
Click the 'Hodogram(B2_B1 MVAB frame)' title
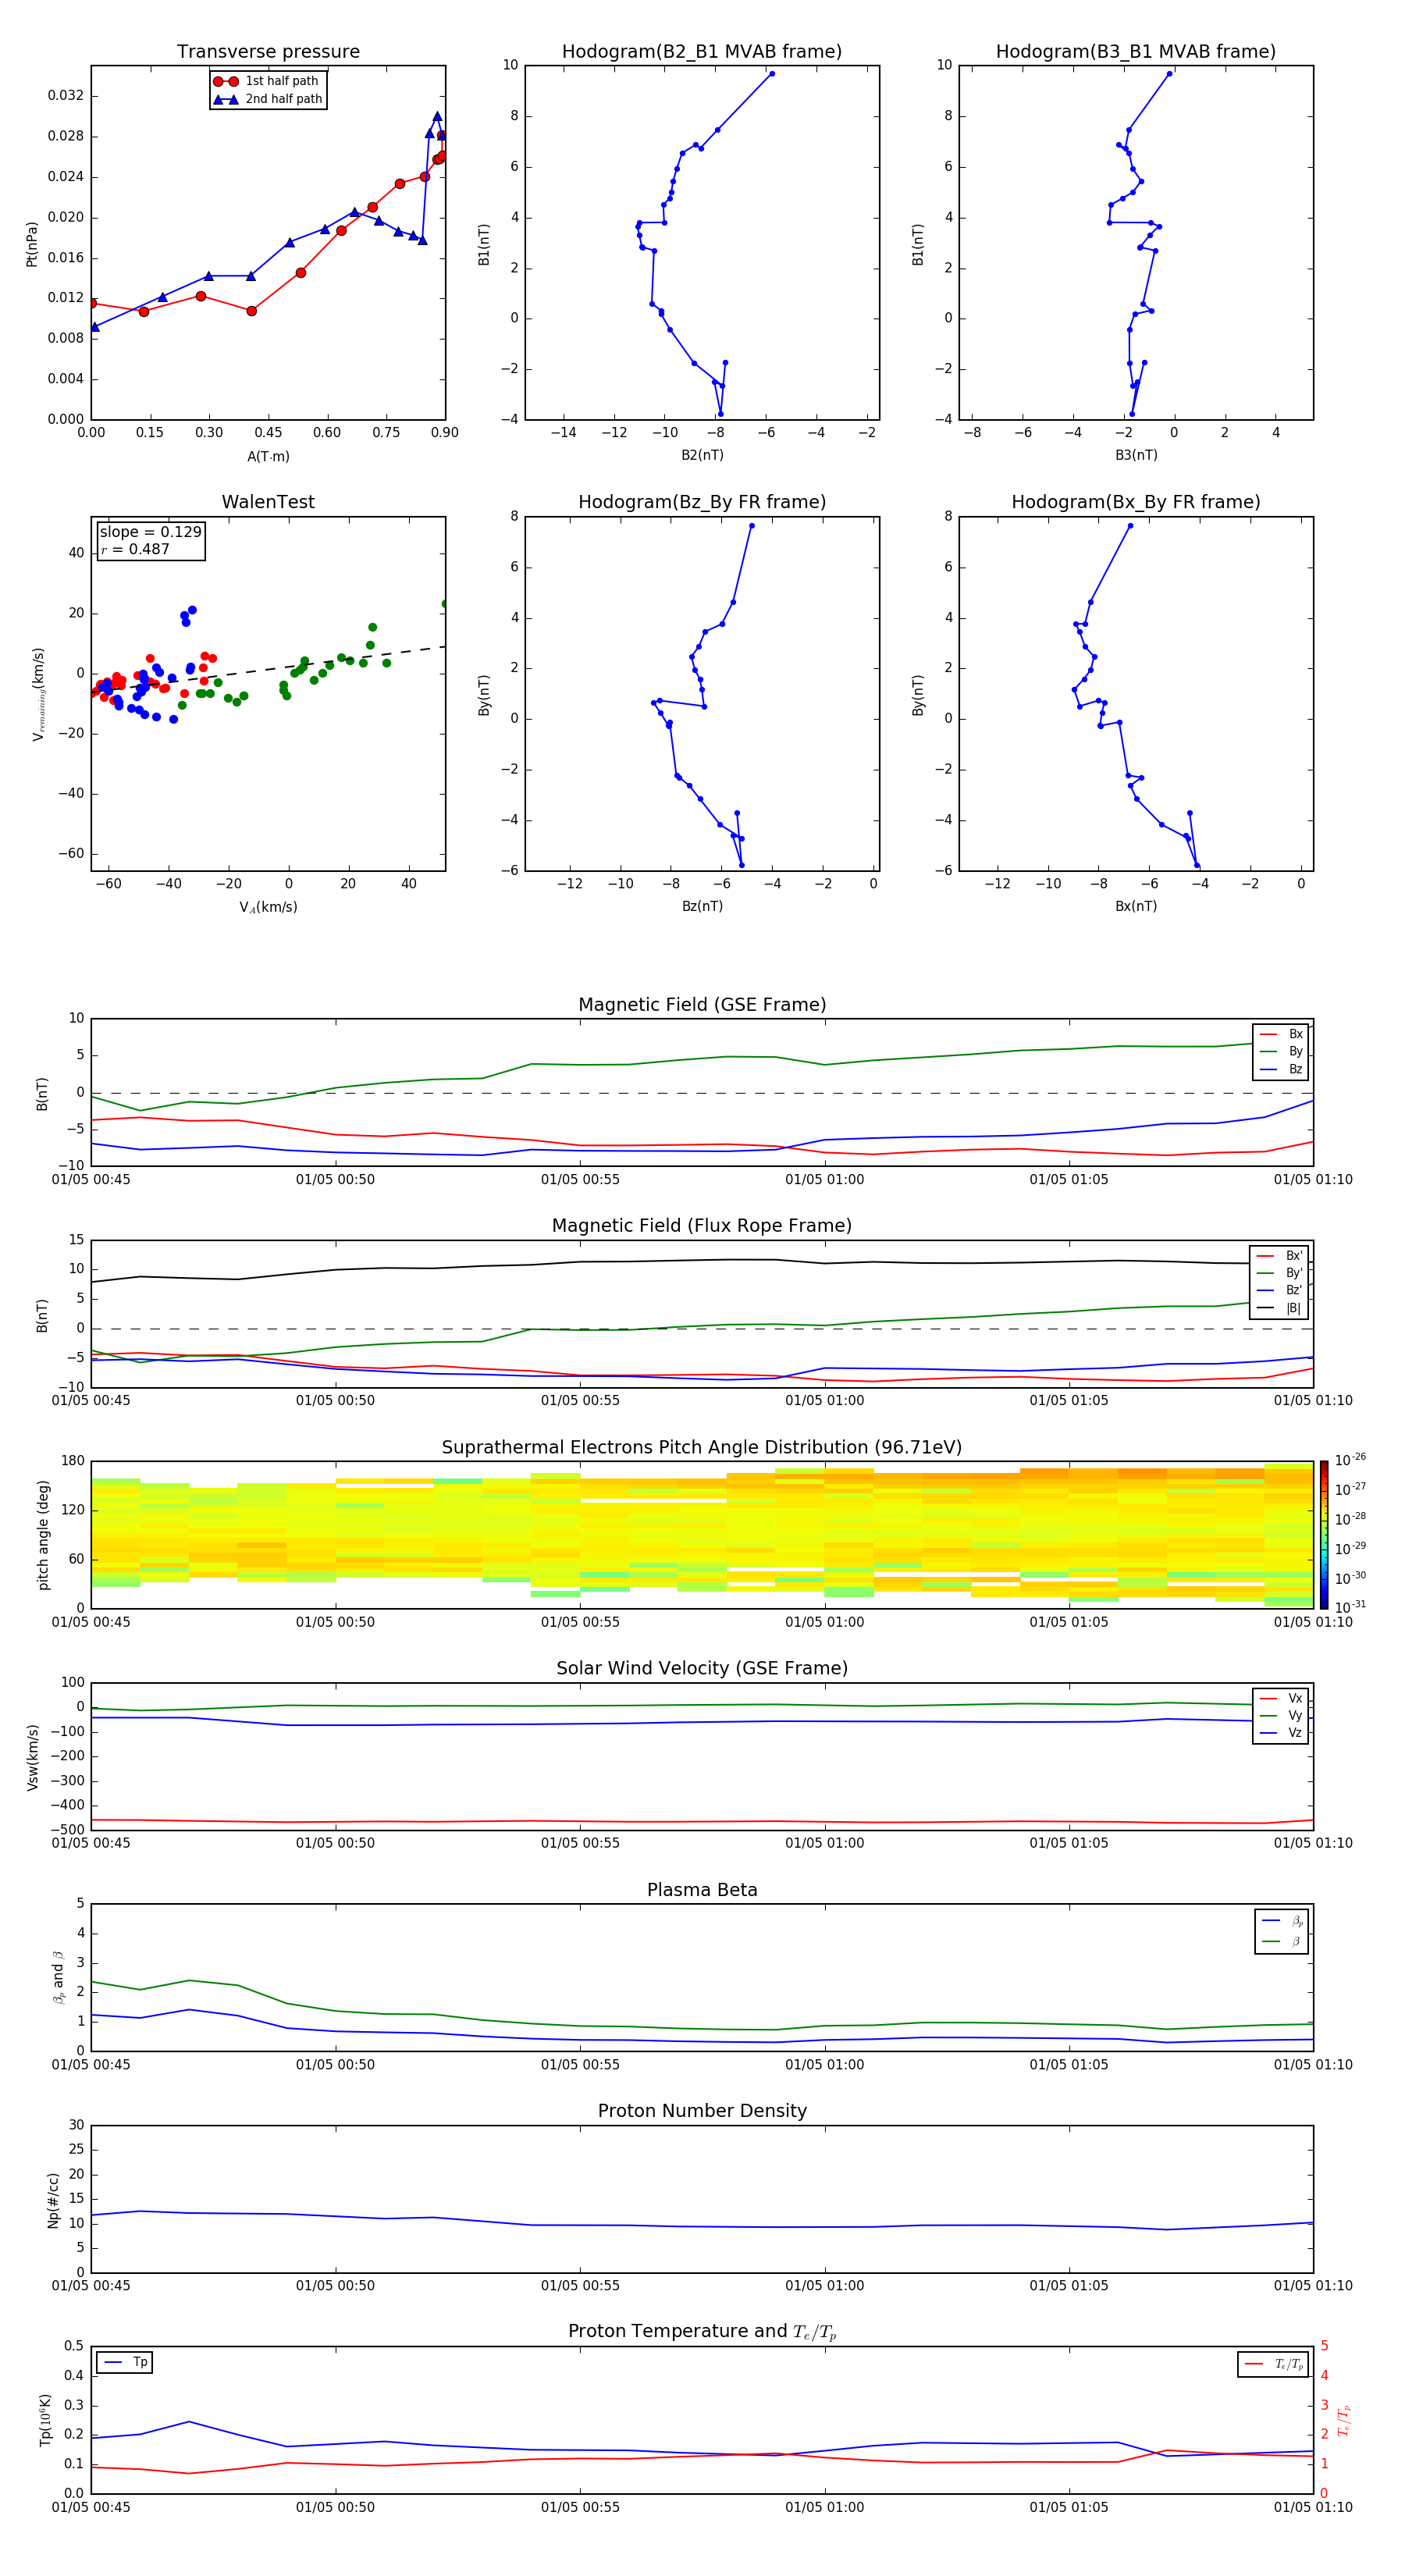(x=702, y=52)
